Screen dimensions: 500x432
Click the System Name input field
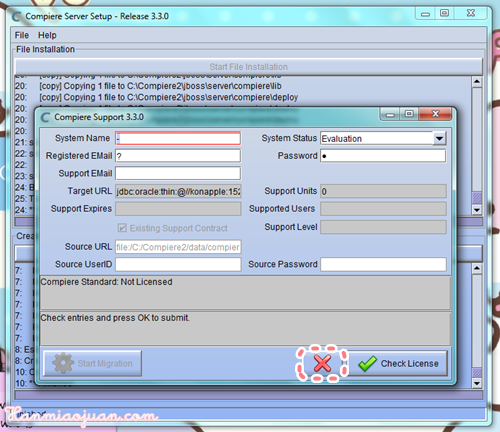pos(178,138)
